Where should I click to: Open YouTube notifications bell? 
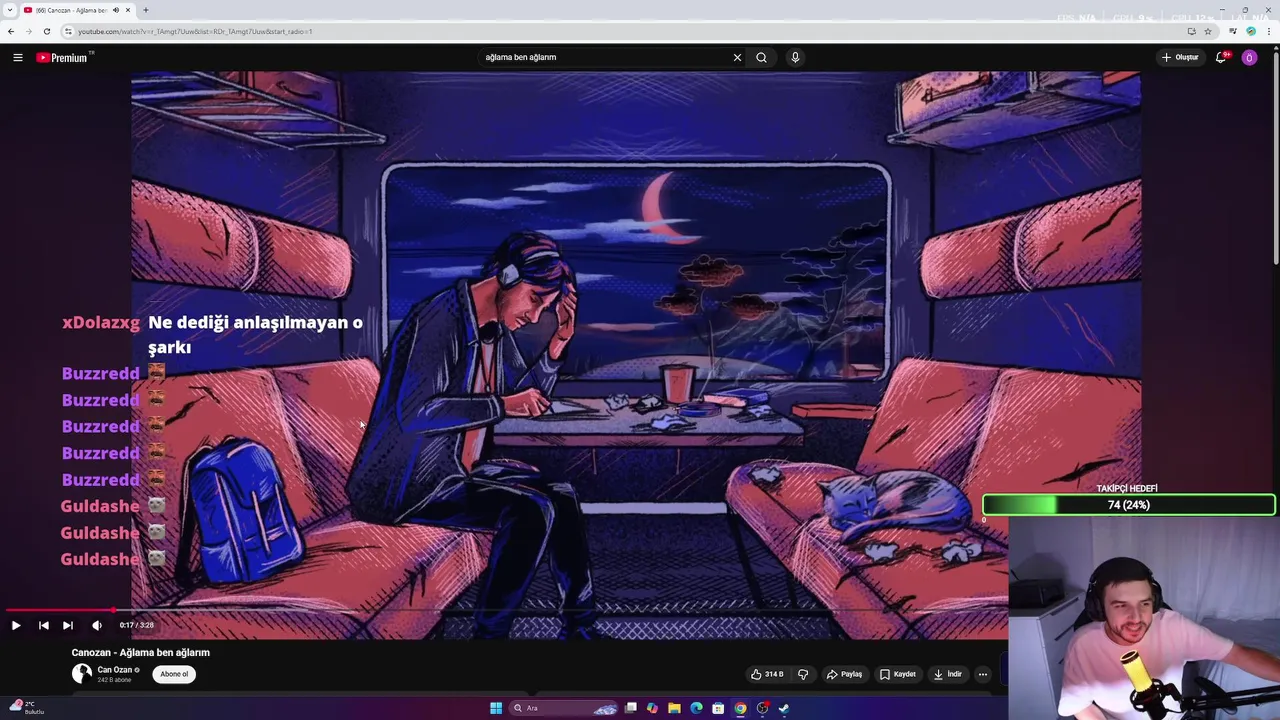click(1221, 57)
